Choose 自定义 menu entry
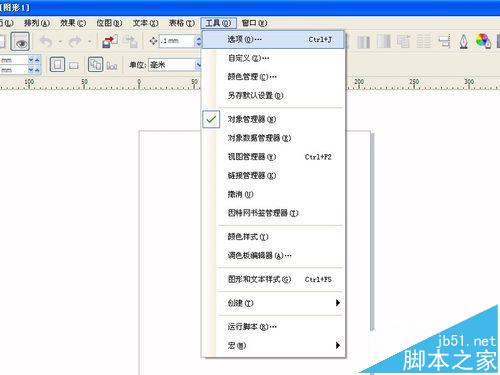Image resolution: width=500 pixels, height=375 pixels. (x=273, y=58)
